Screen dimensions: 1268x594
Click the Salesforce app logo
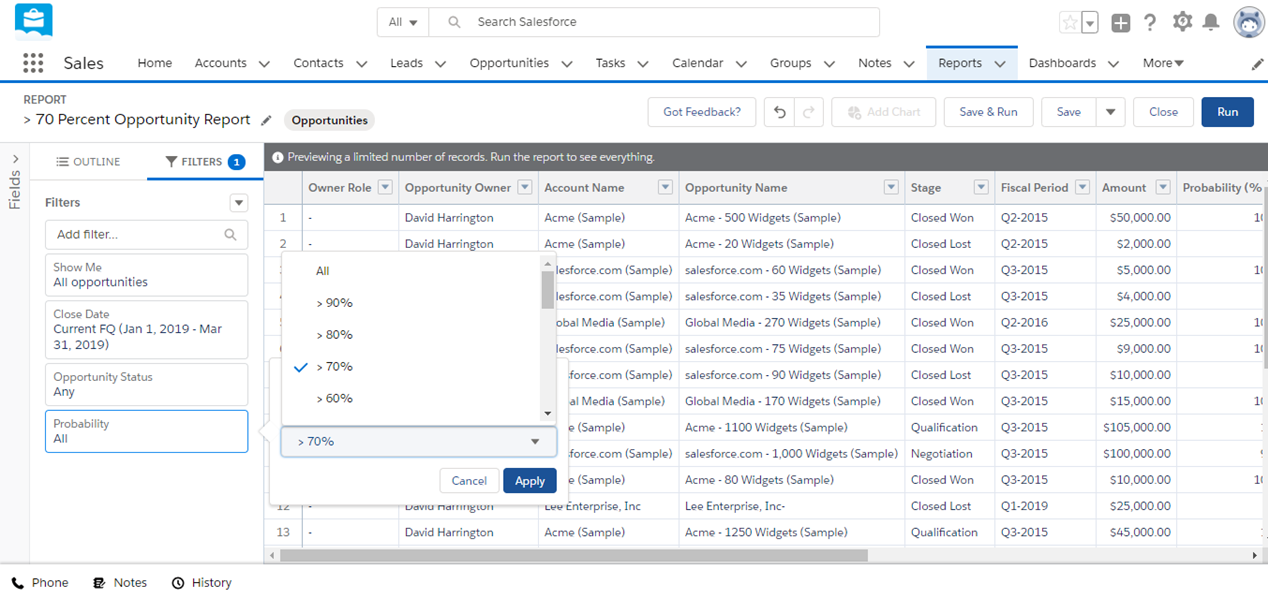pos(34,21)
